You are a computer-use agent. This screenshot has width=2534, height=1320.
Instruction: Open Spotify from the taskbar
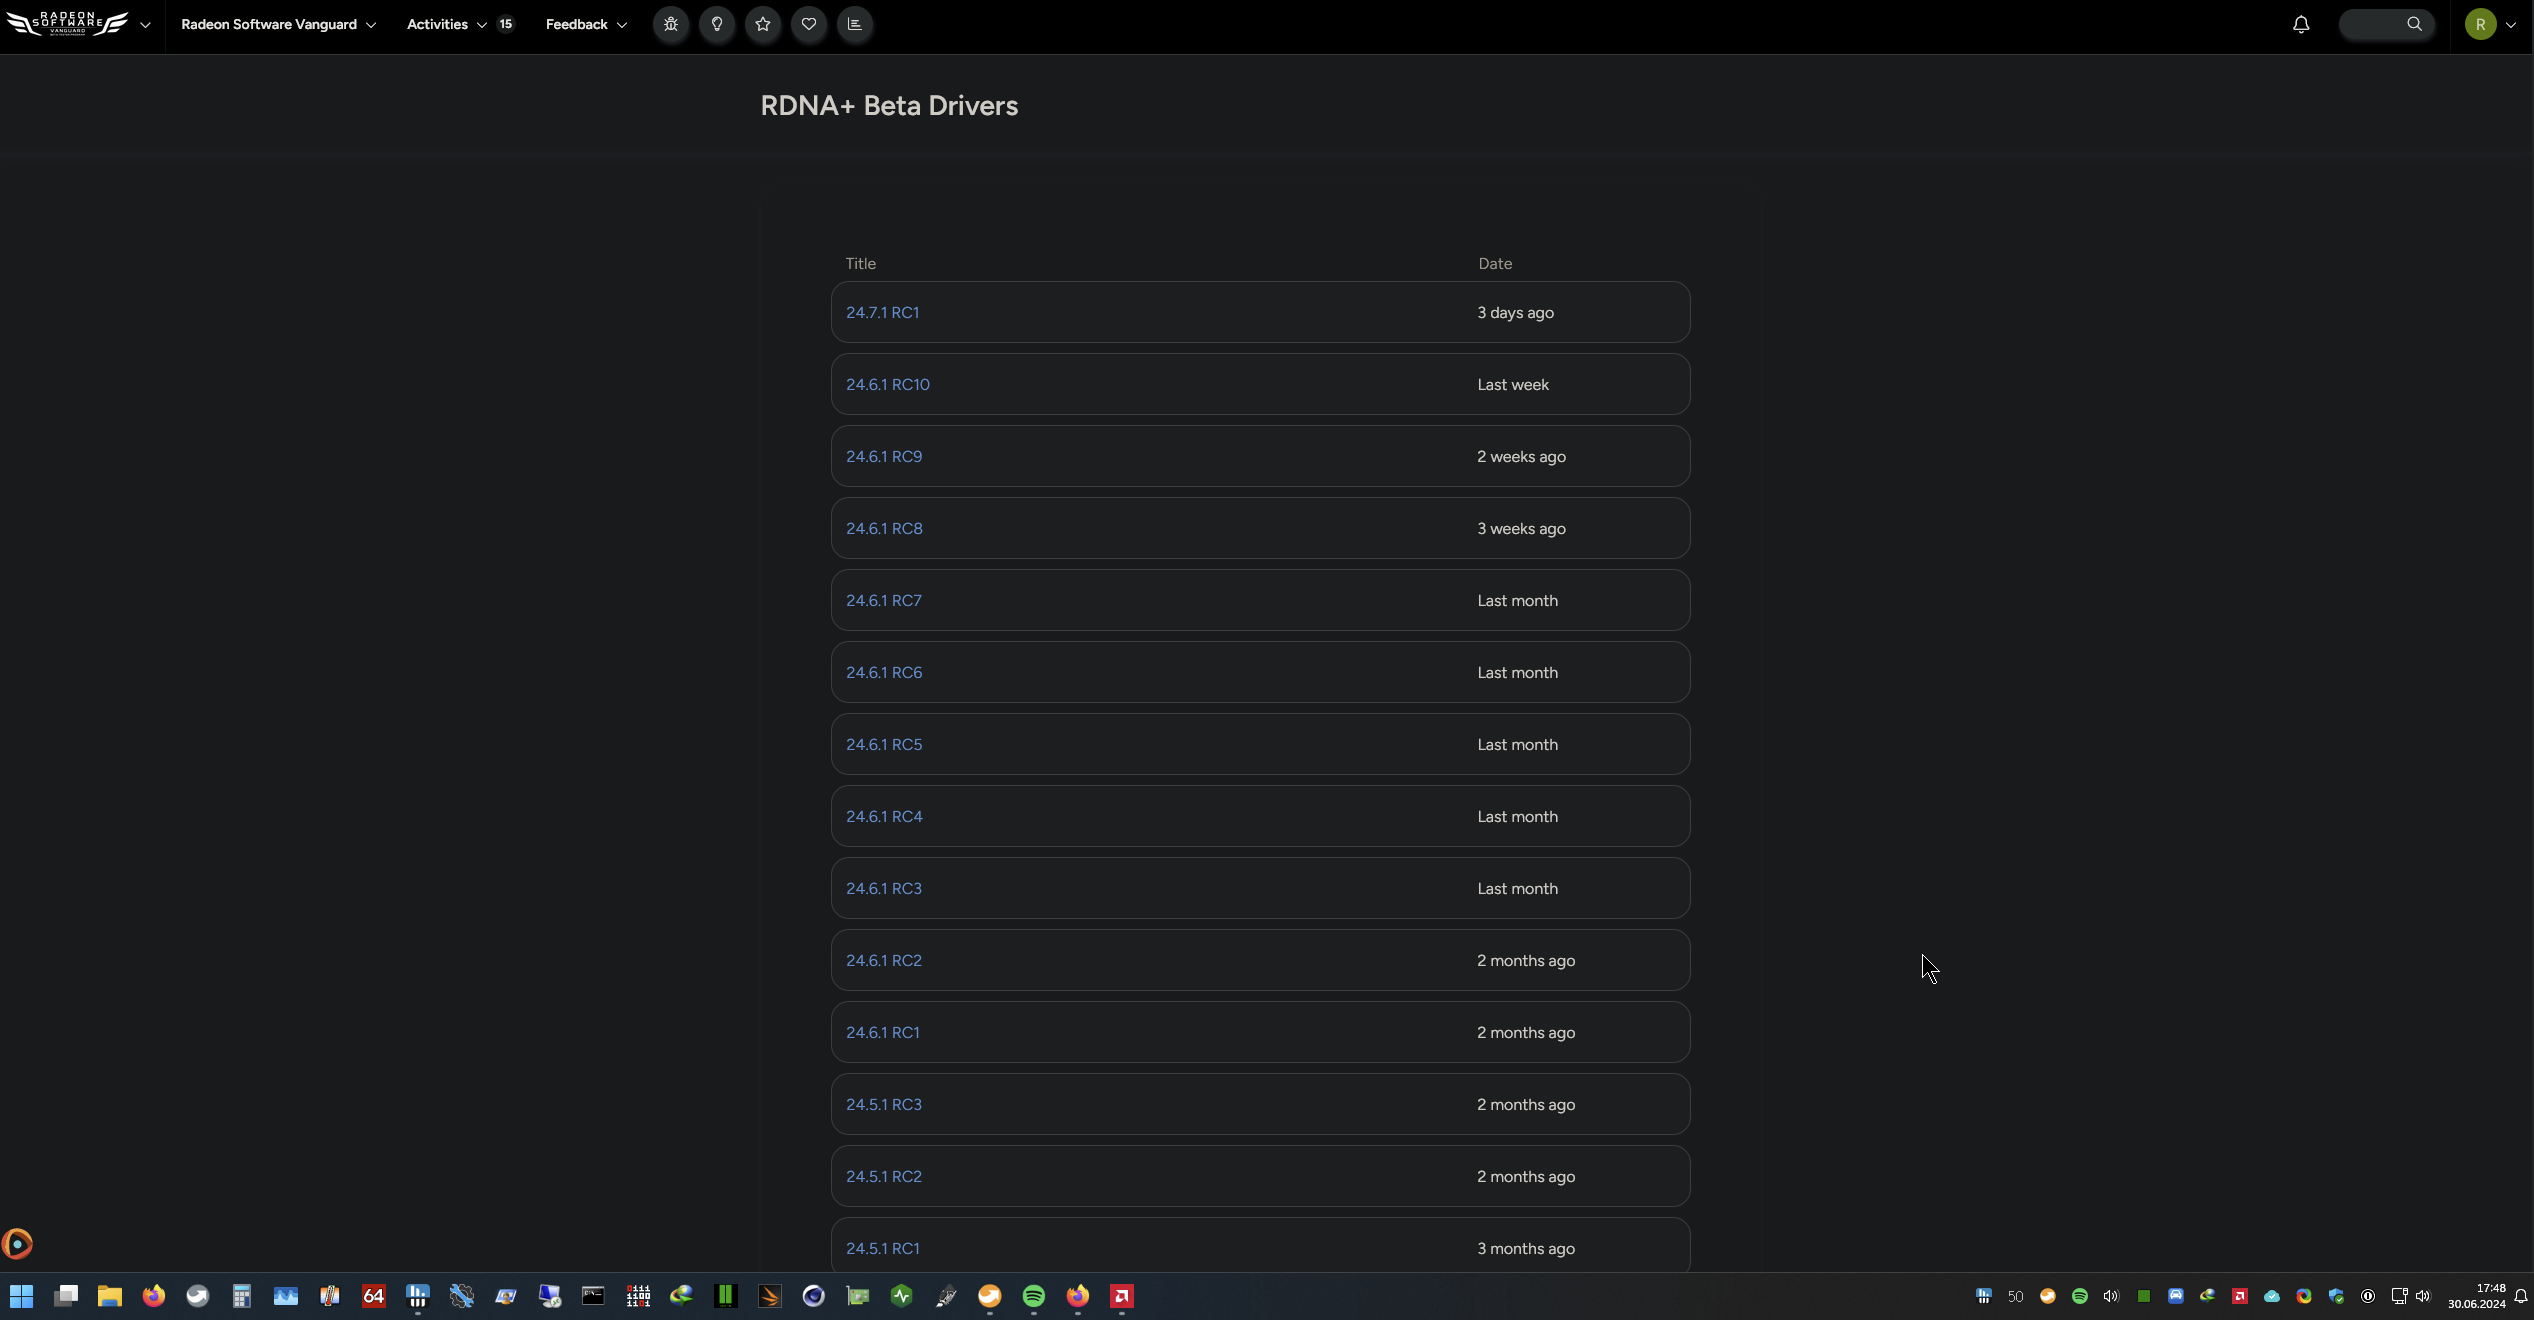tap(1033, 1296)
